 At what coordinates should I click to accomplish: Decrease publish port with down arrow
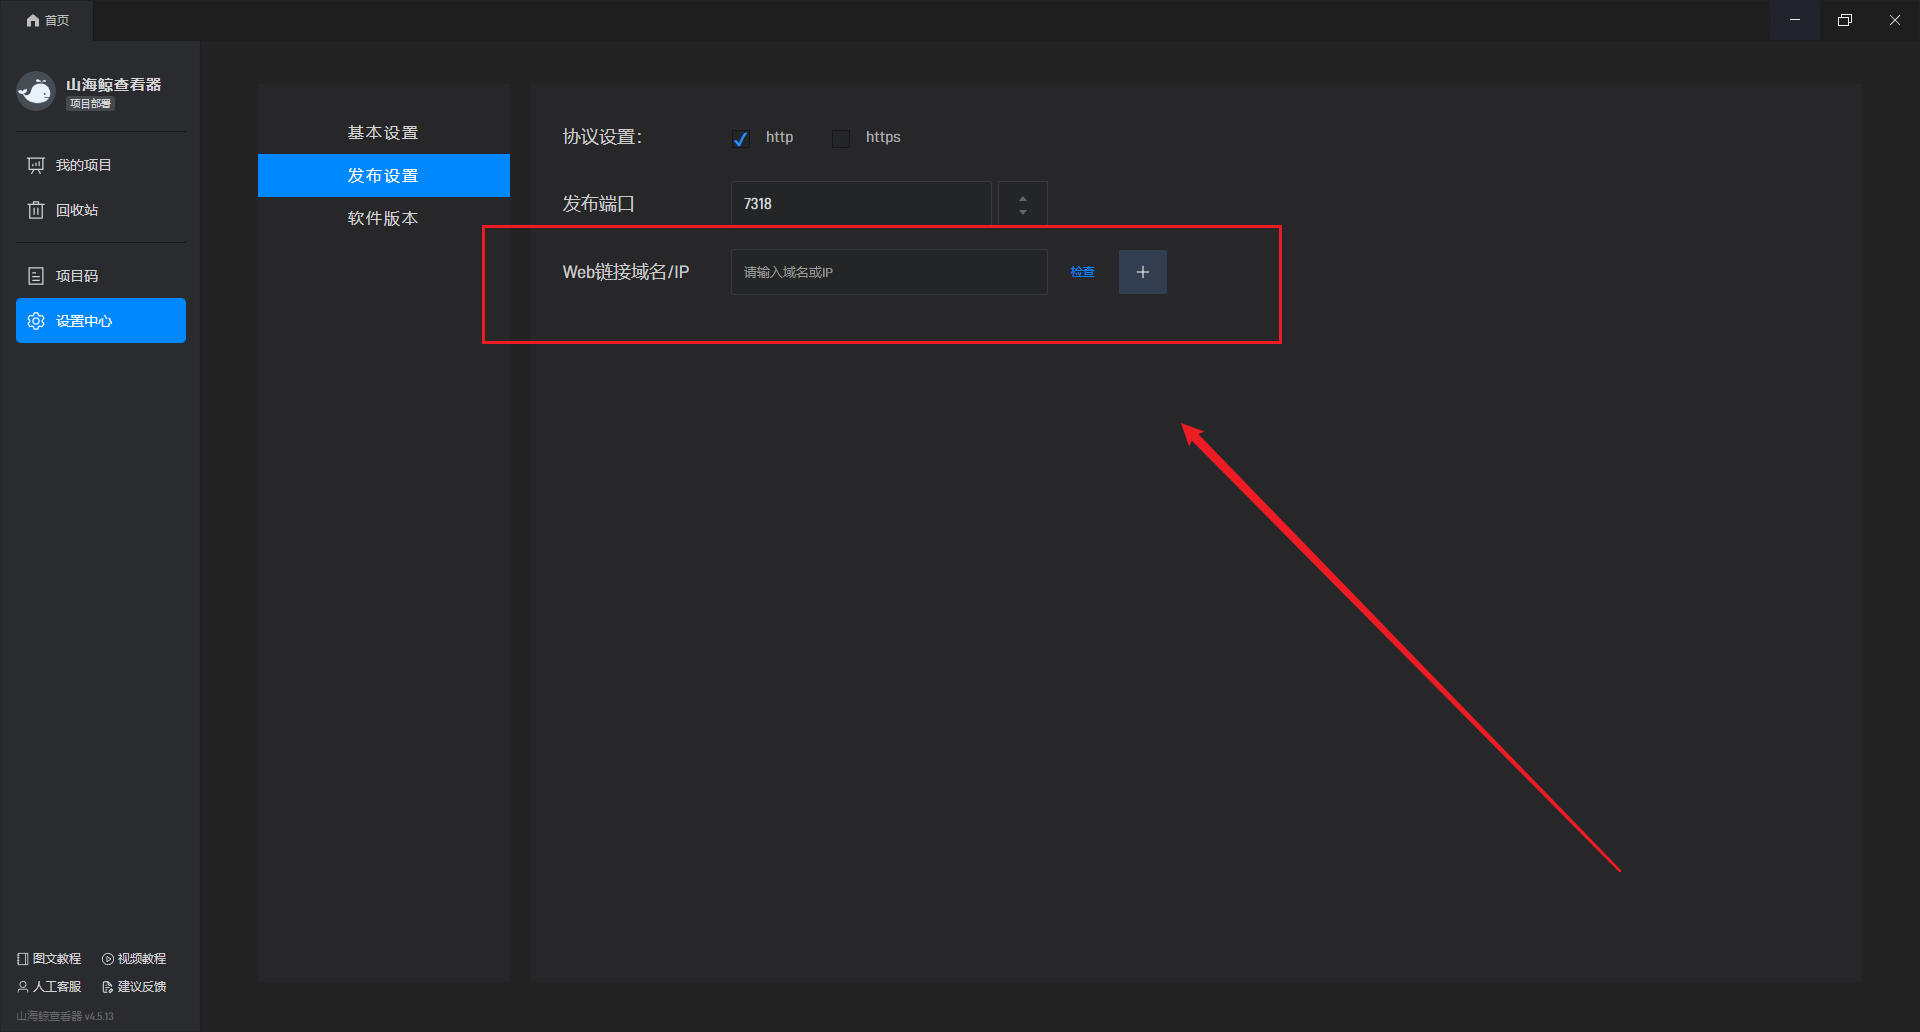1022,212
